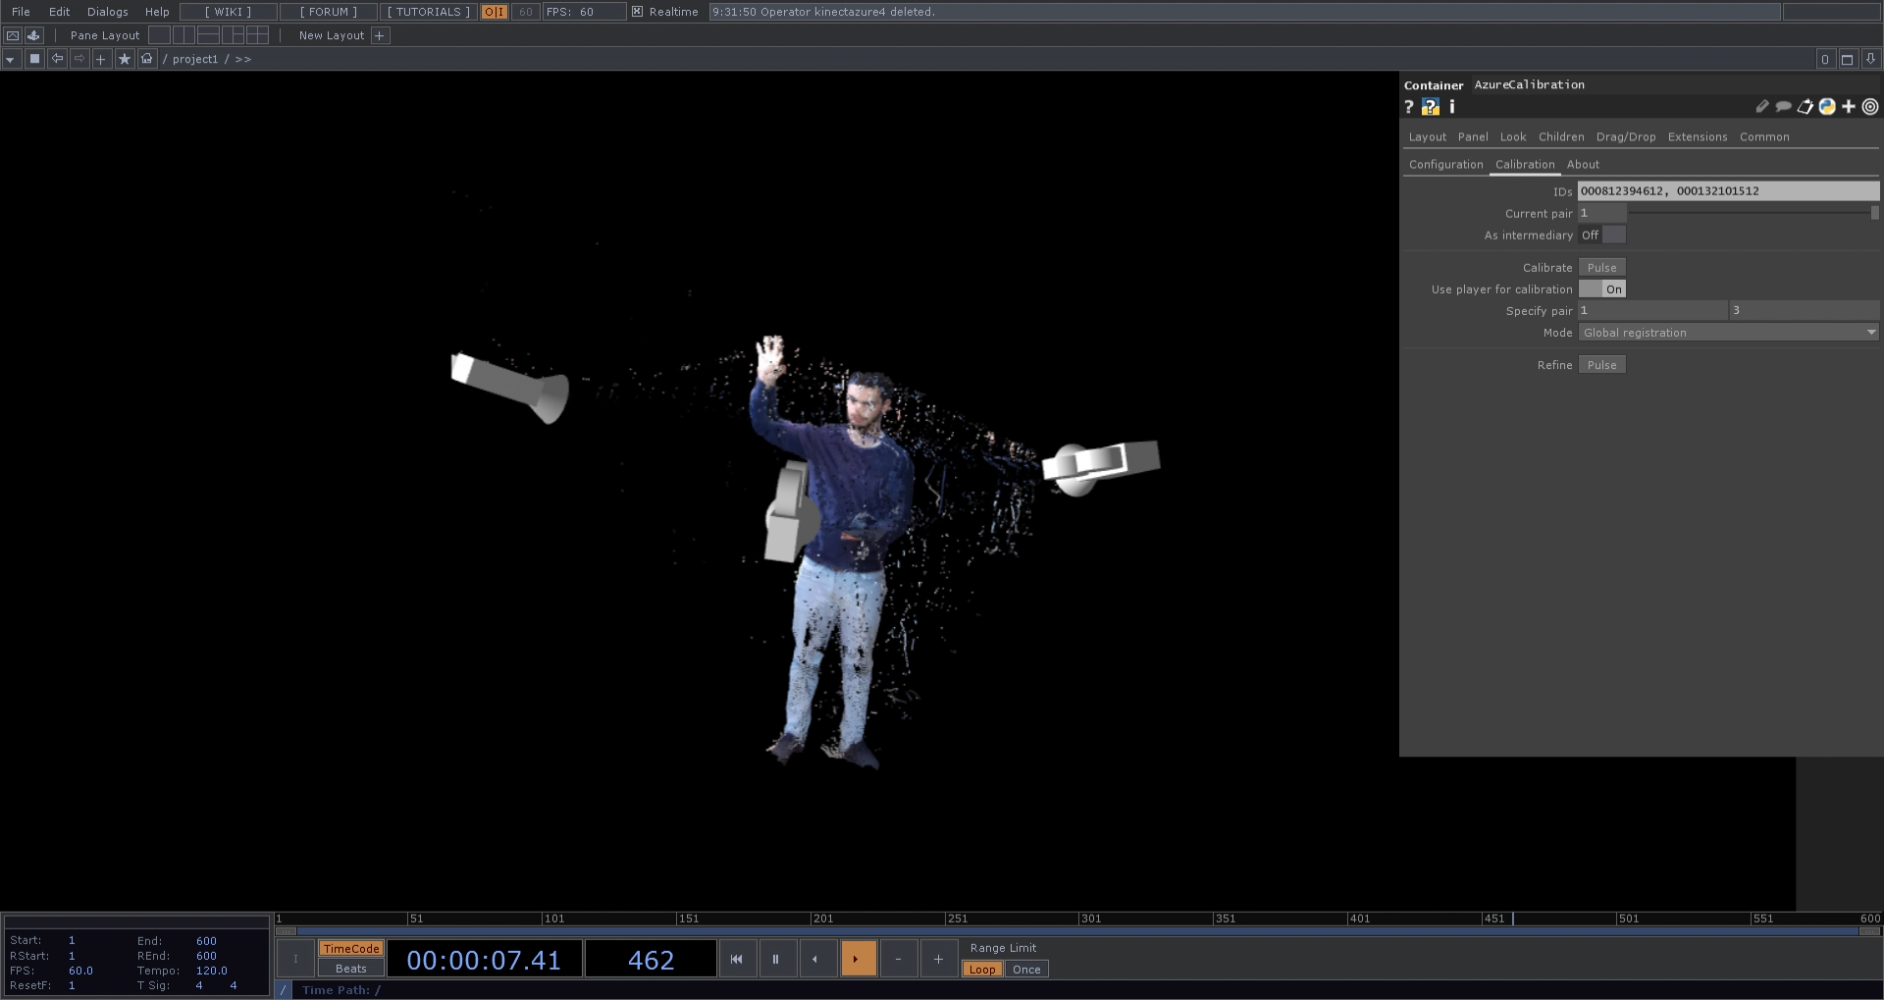The height and width of the screenshot is (1000, 1884).
Task: Click the target bullseye icon in parameter header
Action: point(1870,106)
